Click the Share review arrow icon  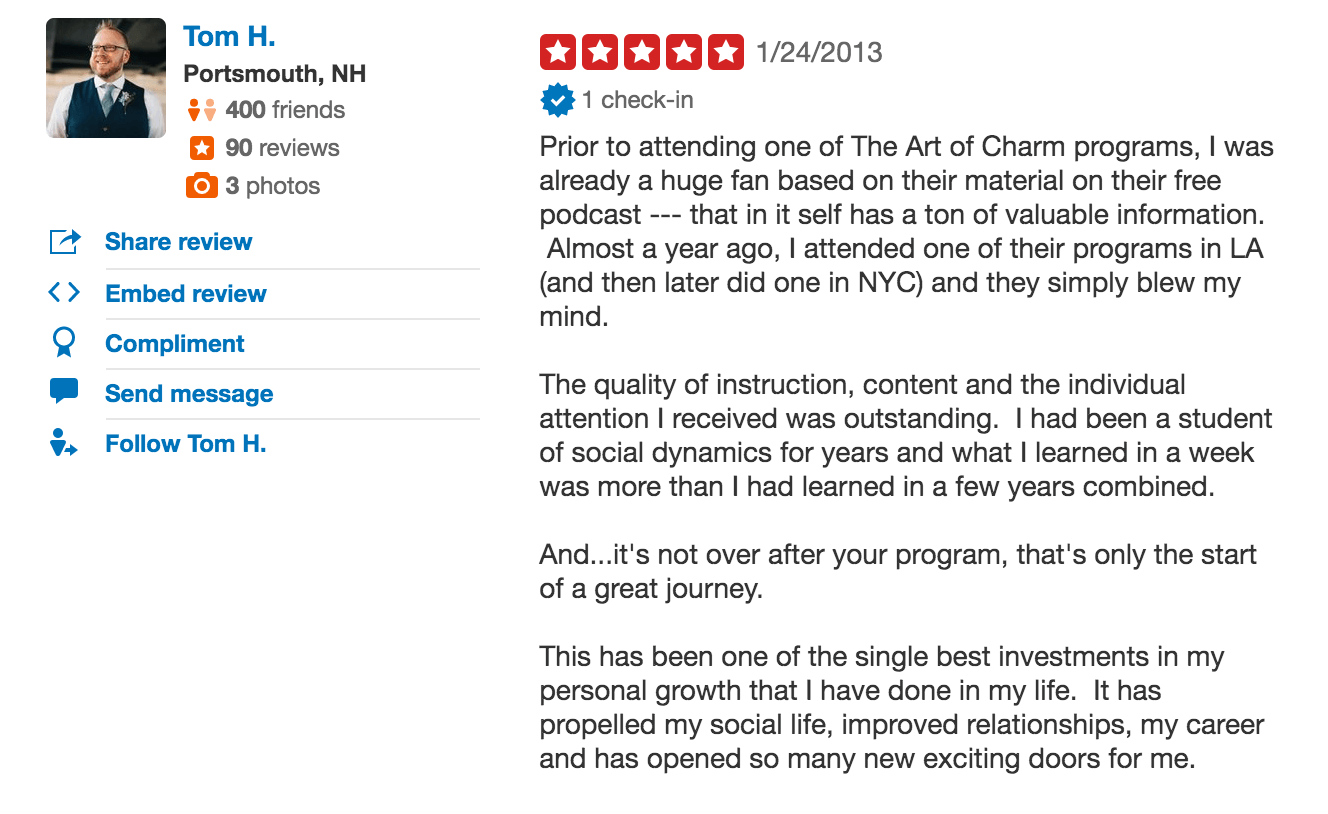click(x=63, y=241)
